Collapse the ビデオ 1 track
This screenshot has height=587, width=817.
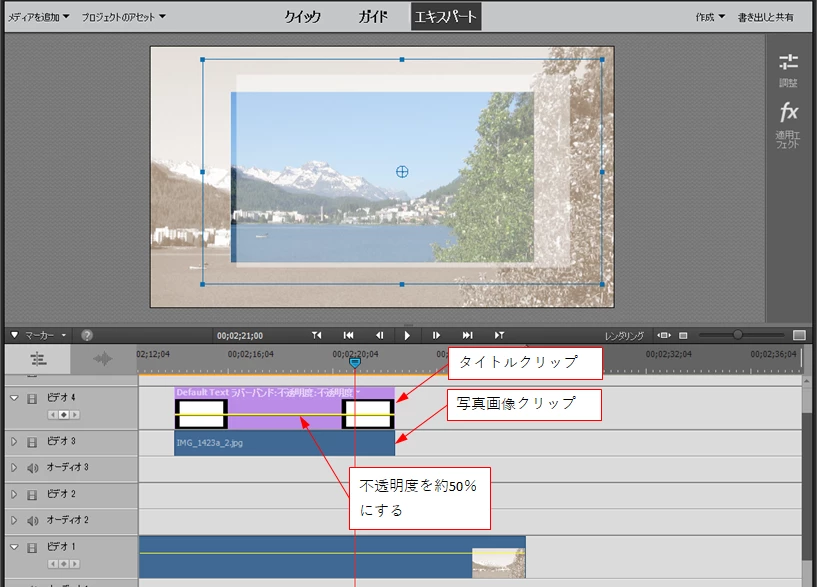click(14, 547)
